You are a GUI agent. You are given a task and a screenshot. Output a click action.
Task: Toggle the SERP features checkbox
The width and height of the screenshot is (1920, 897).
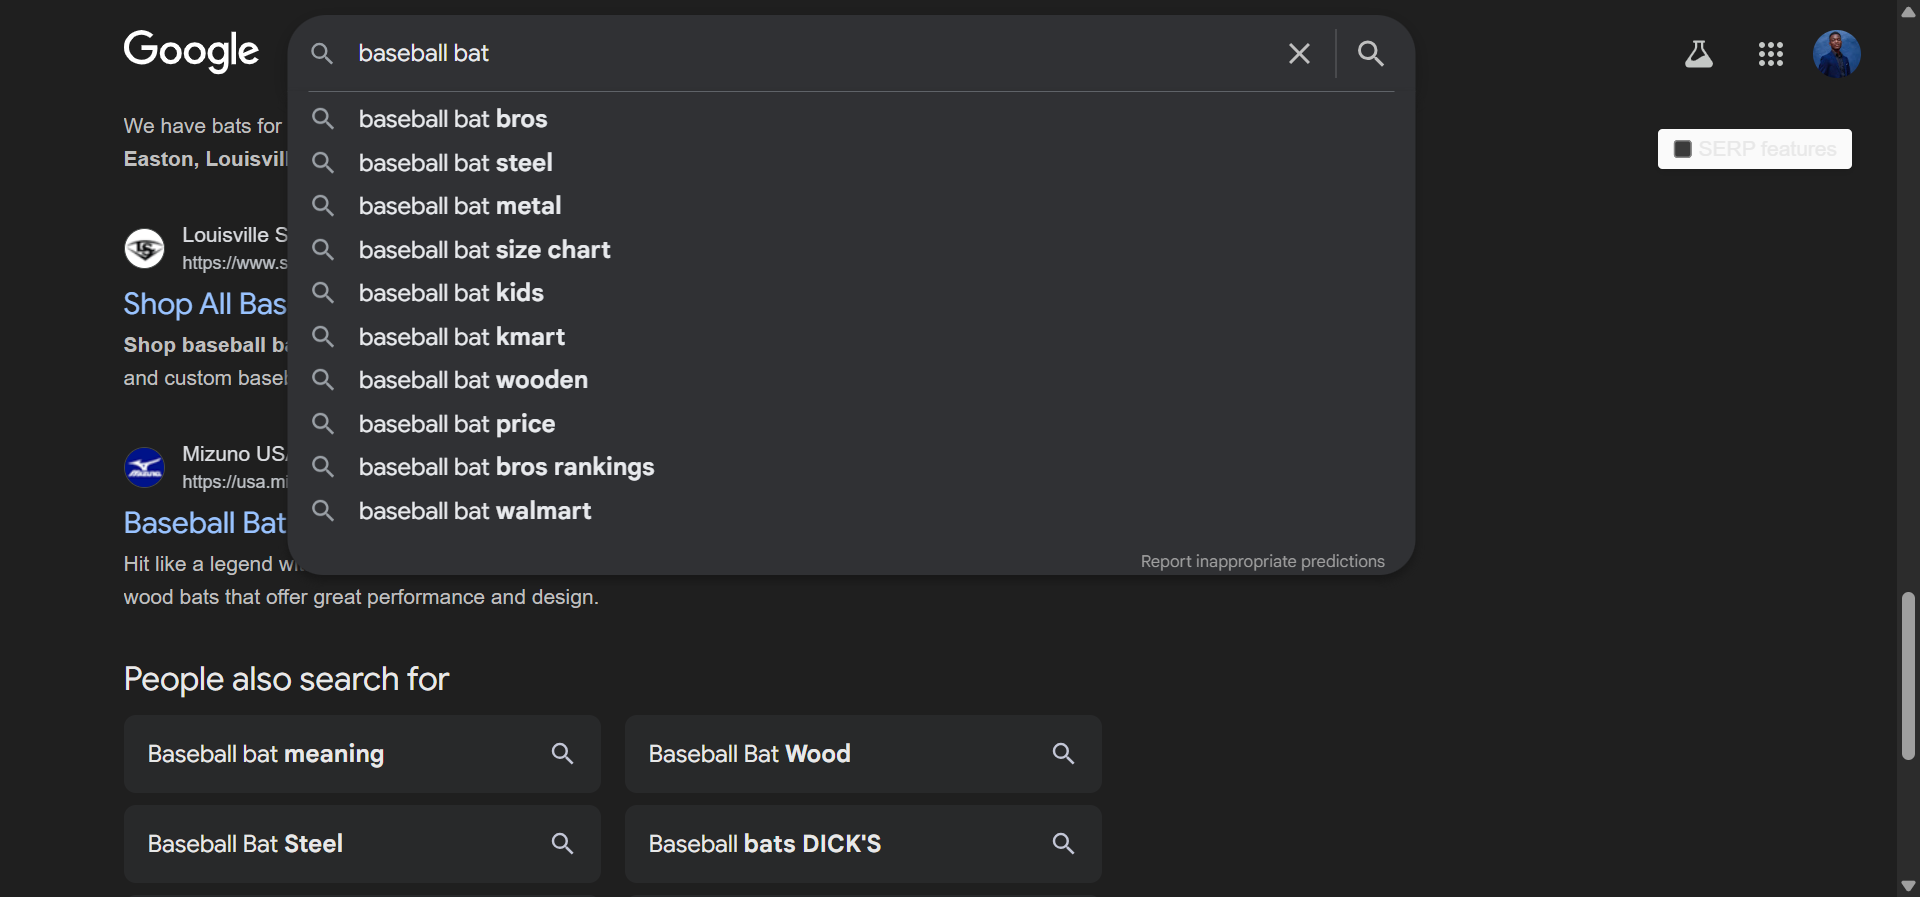click(x=1683, y=149)
